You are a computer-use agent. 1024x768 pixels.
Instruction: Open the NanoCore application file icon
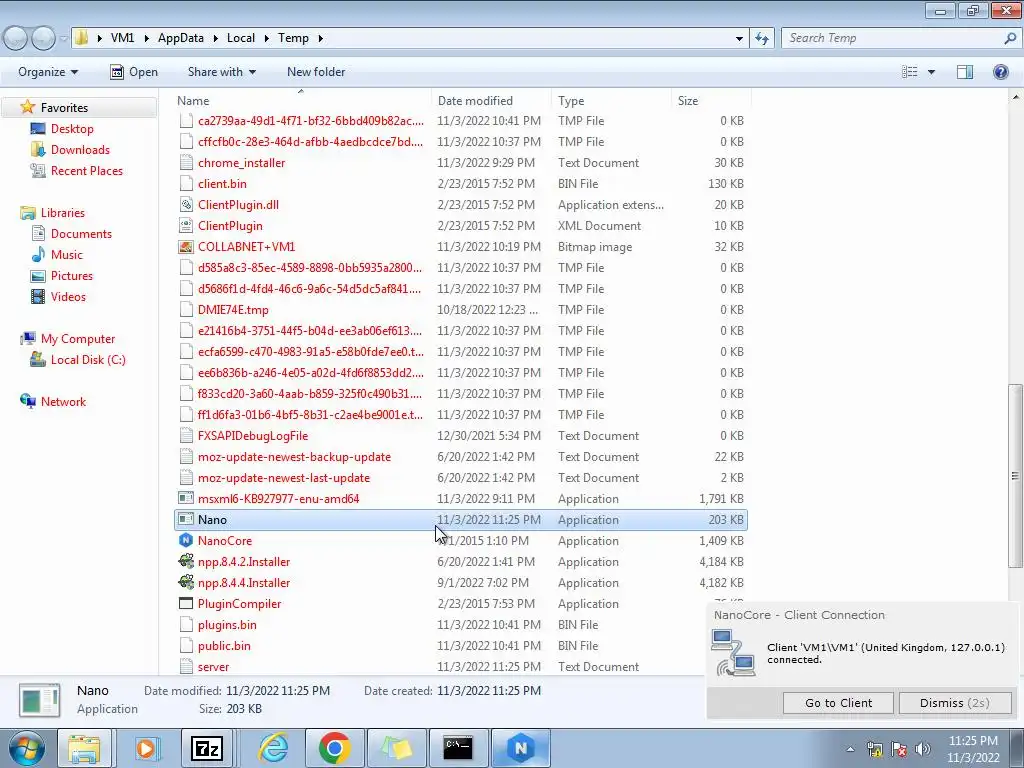[186, 541]
